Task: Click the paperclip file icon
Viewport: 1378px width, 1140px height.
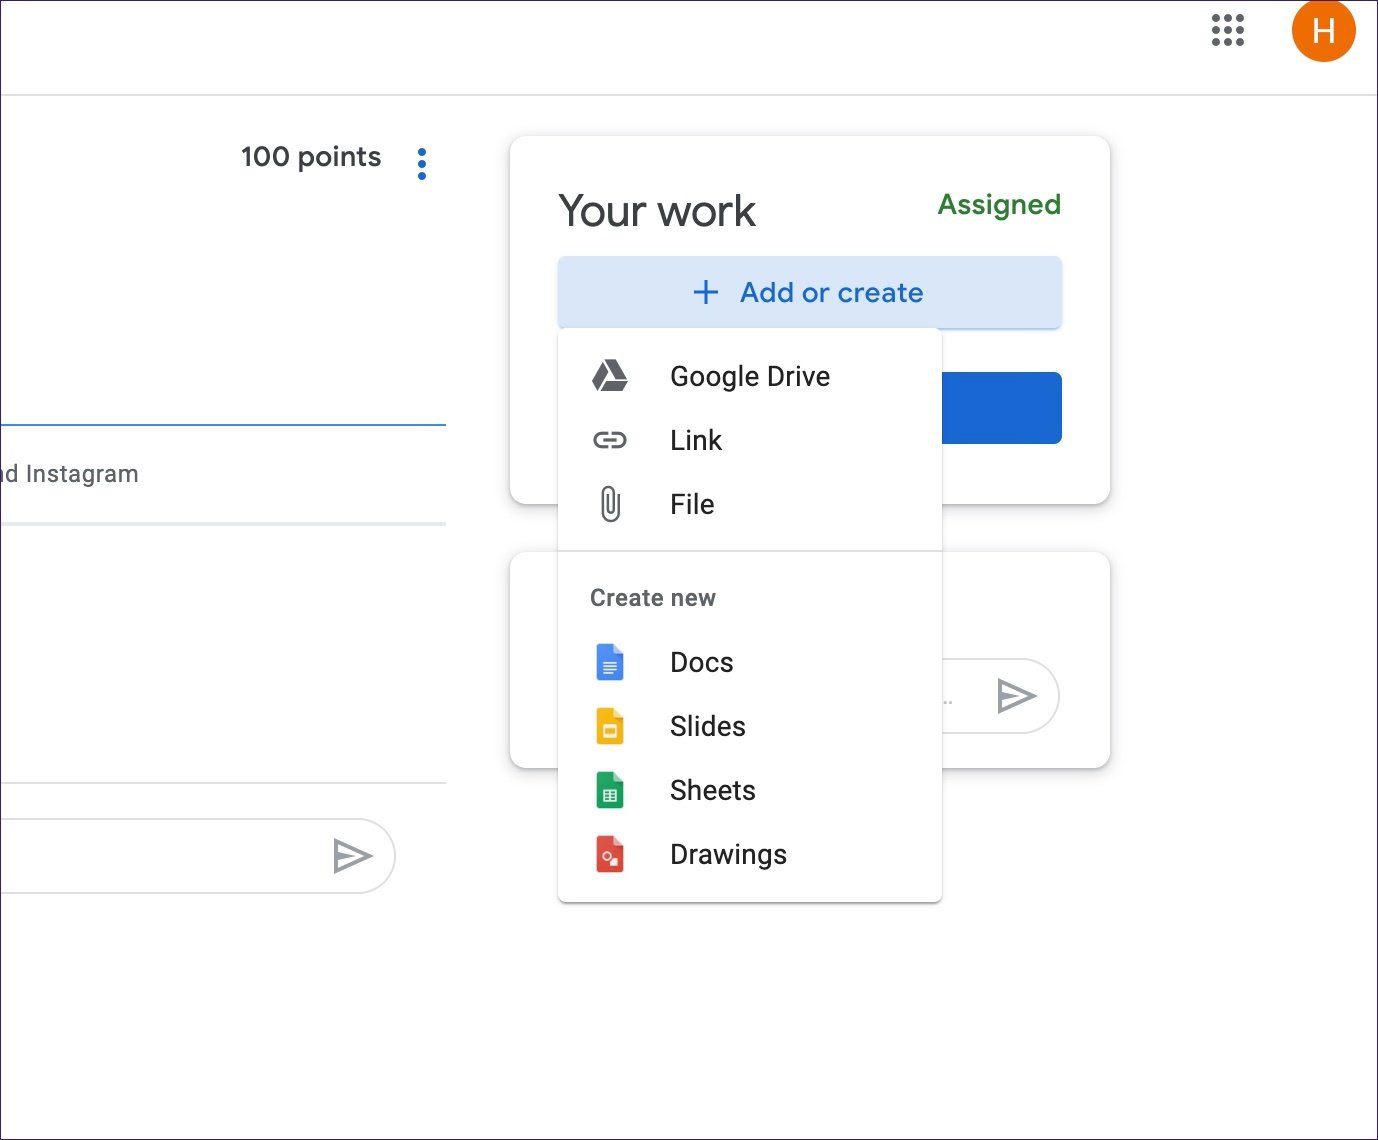Action: tap(610, 504)
